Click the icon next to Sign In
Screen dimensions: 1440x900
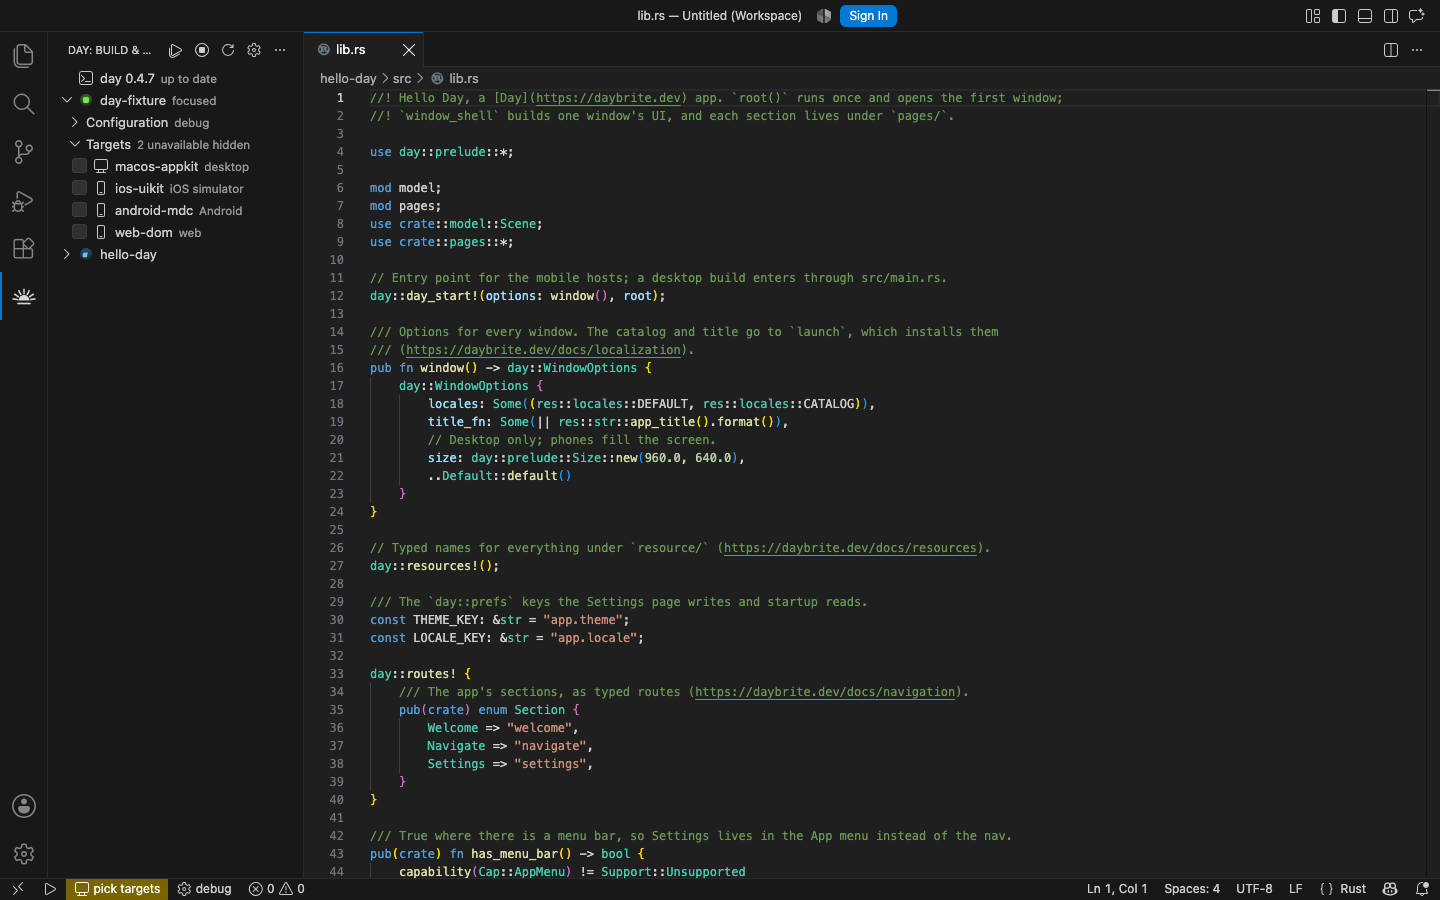[824, 16]
